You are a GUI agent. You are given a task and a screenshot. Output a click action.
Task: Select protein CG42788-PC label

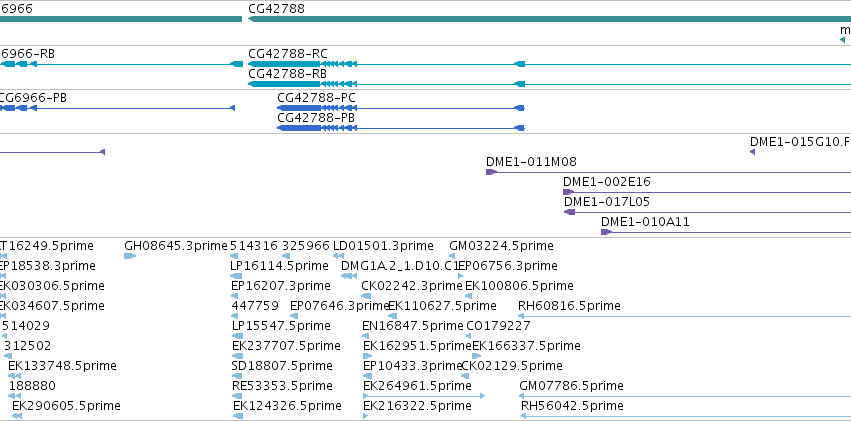pos(316,98)
